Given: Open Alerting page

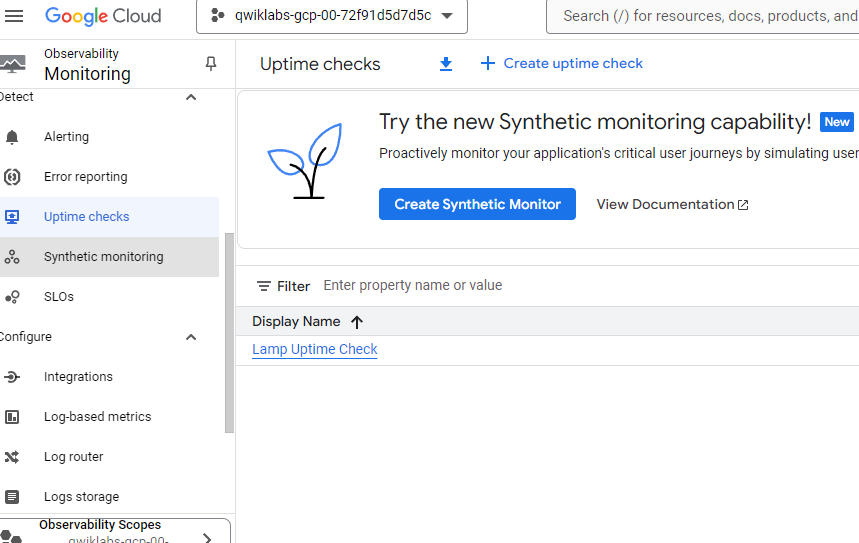Looking at the screenshot, I should coord(66,137).
